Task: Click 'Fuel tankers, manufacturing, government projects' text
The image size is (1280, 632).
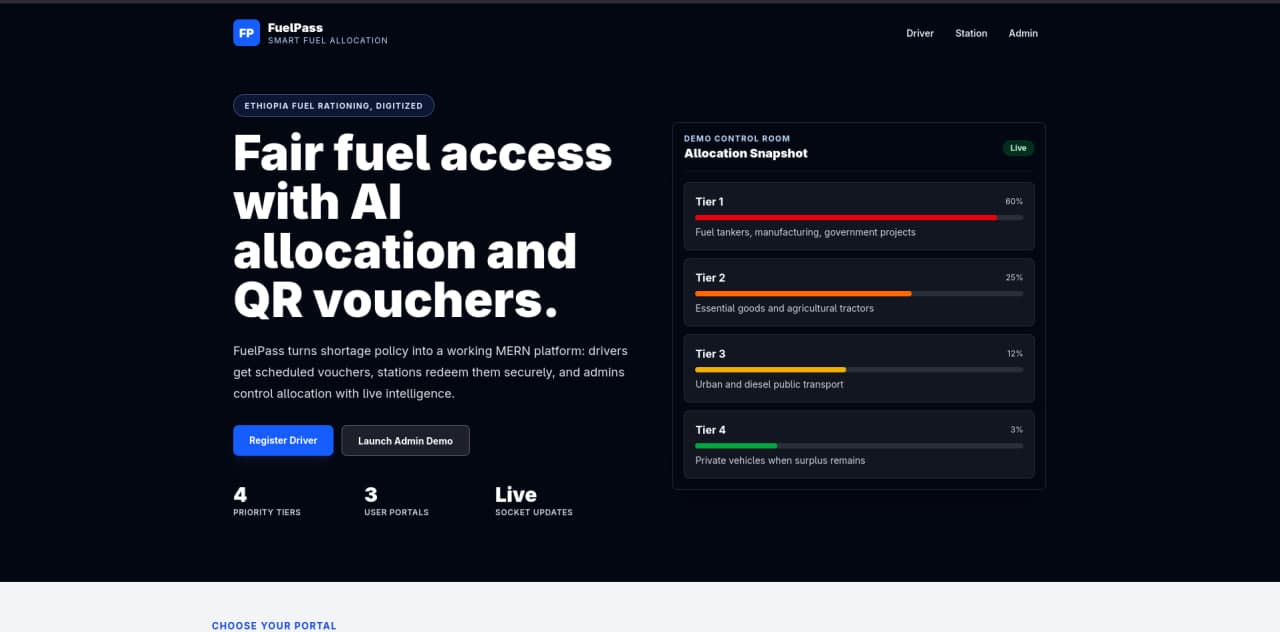Action: (805, 232)
